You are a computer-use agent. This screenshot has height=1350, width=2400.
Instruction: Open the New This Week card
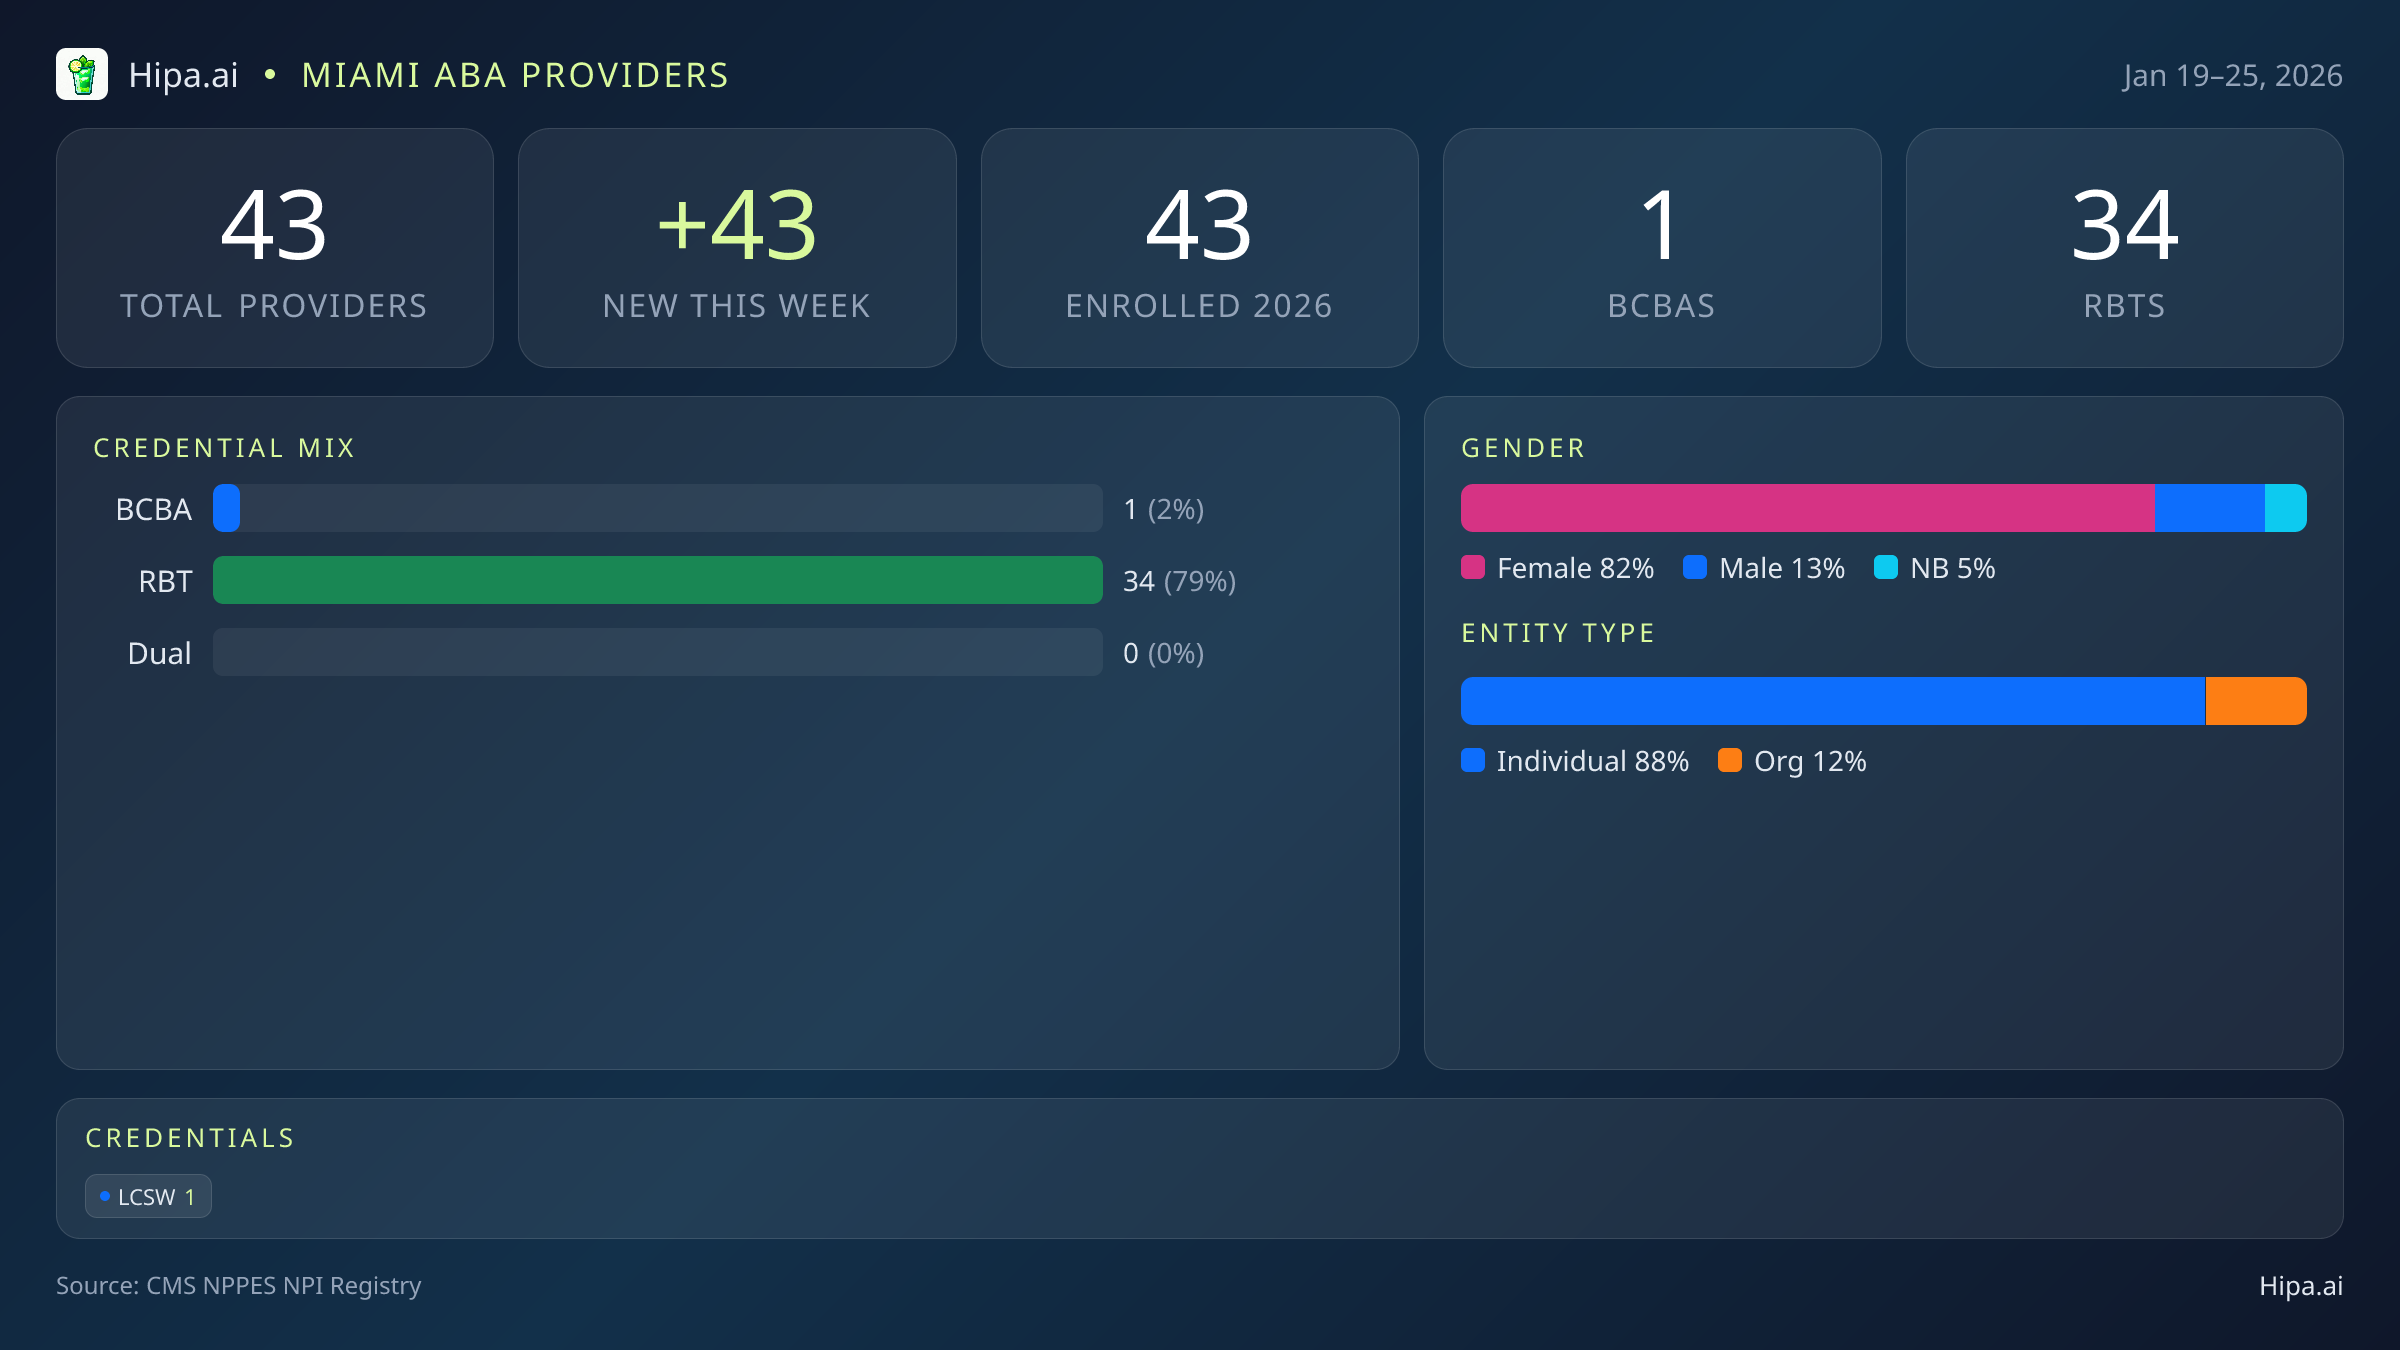737,248
